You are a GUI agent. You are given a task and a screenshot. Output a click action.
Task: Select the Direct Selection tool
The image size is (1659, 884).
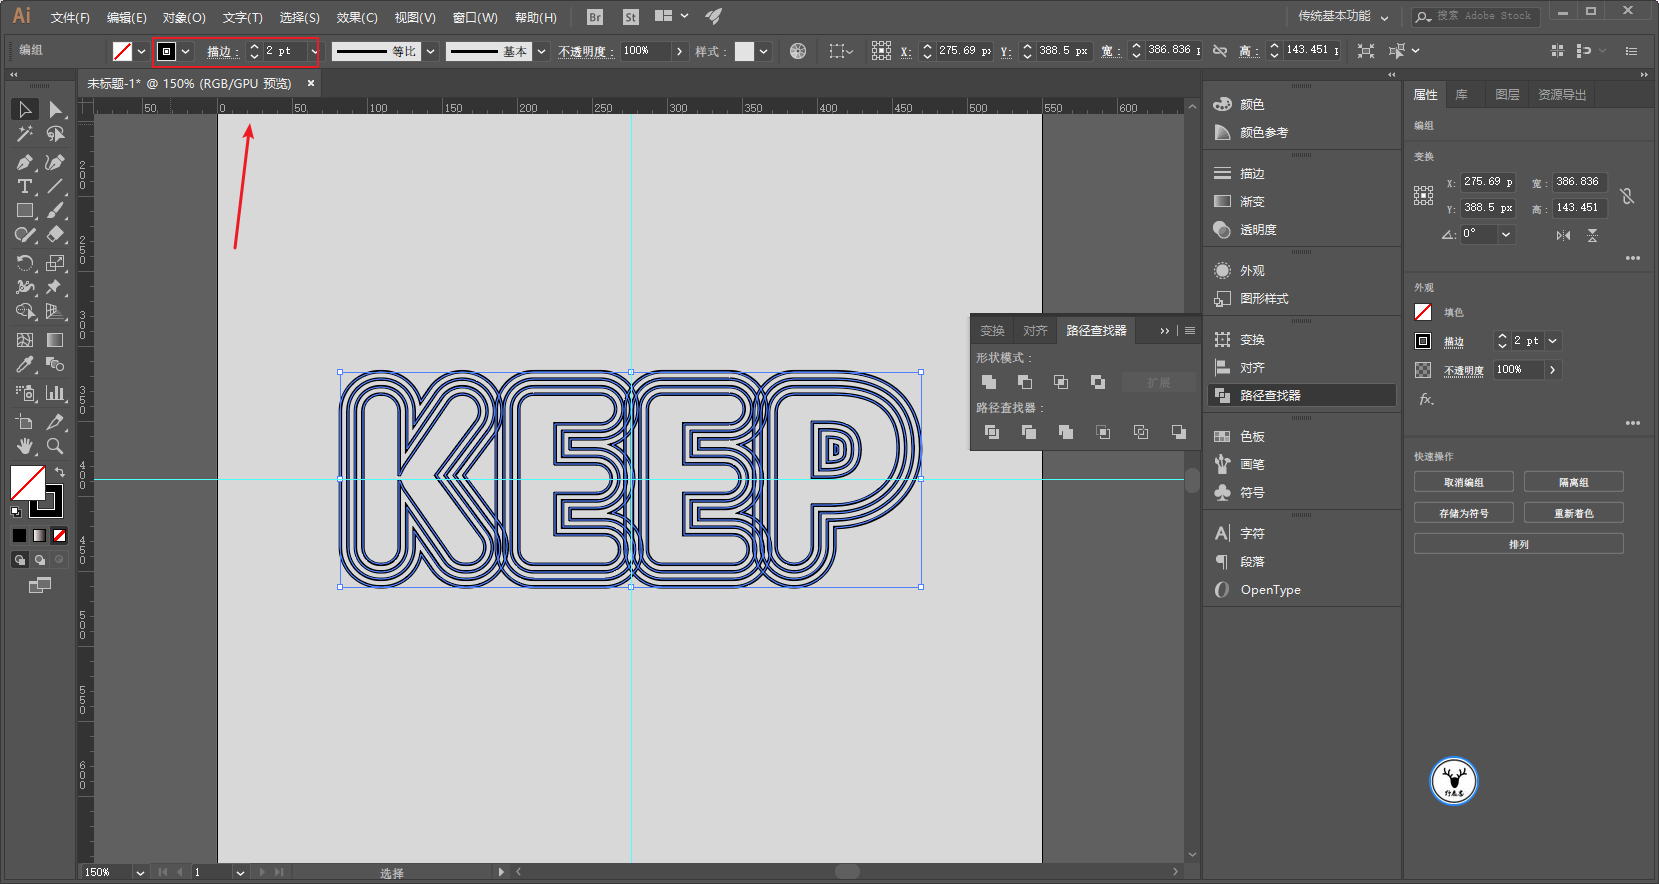[x=56, y=109]
